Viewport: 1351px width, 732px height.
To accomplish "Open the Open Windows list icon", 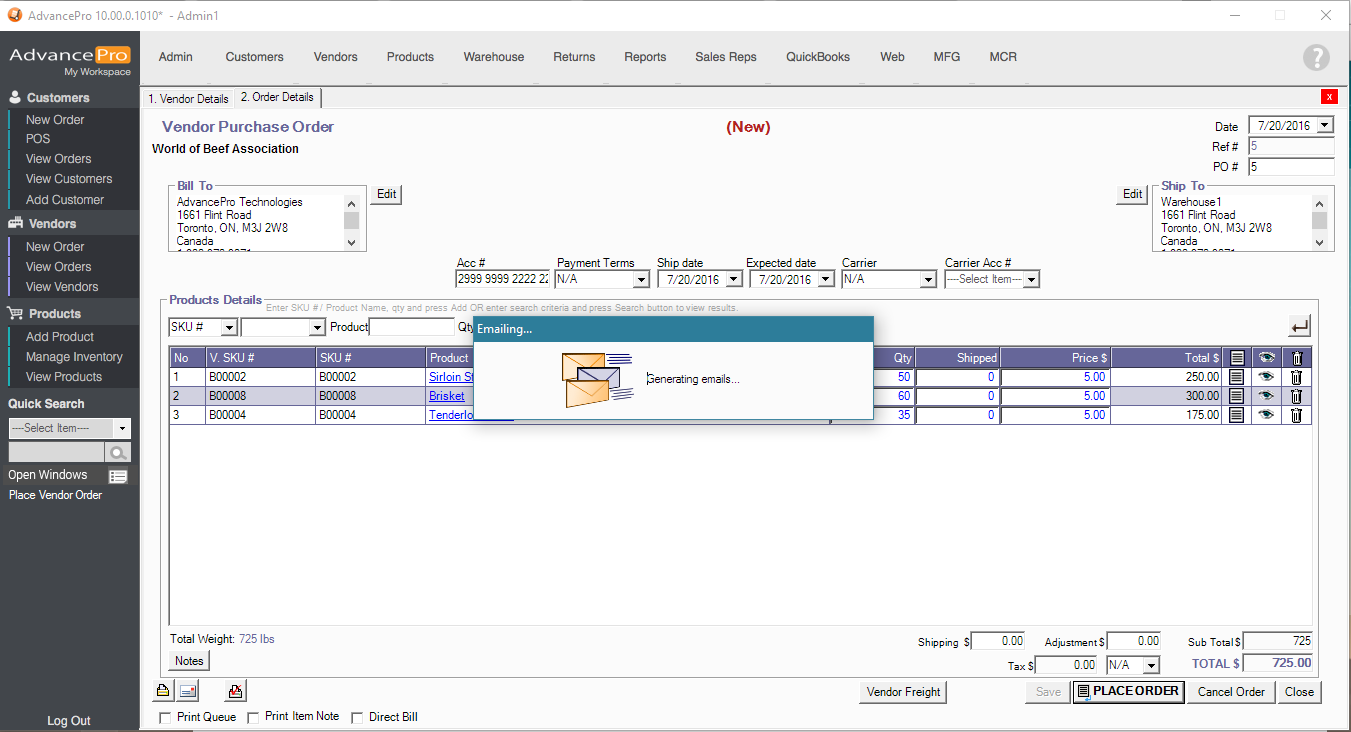I will 118,476.
